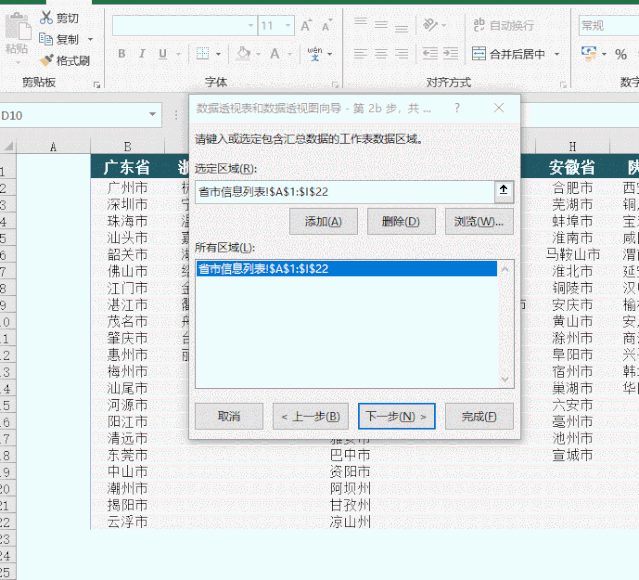The image size is (639, 580).
Task: Open the underline style dropdown arrow
Action: [178, 54]
